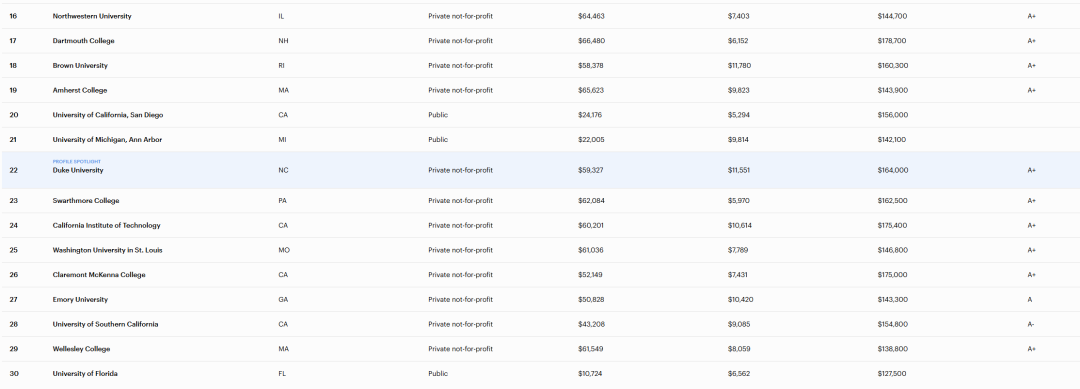Click the NC state cell for Duke
Screen dimensions: 1080x389
point(283,170)
